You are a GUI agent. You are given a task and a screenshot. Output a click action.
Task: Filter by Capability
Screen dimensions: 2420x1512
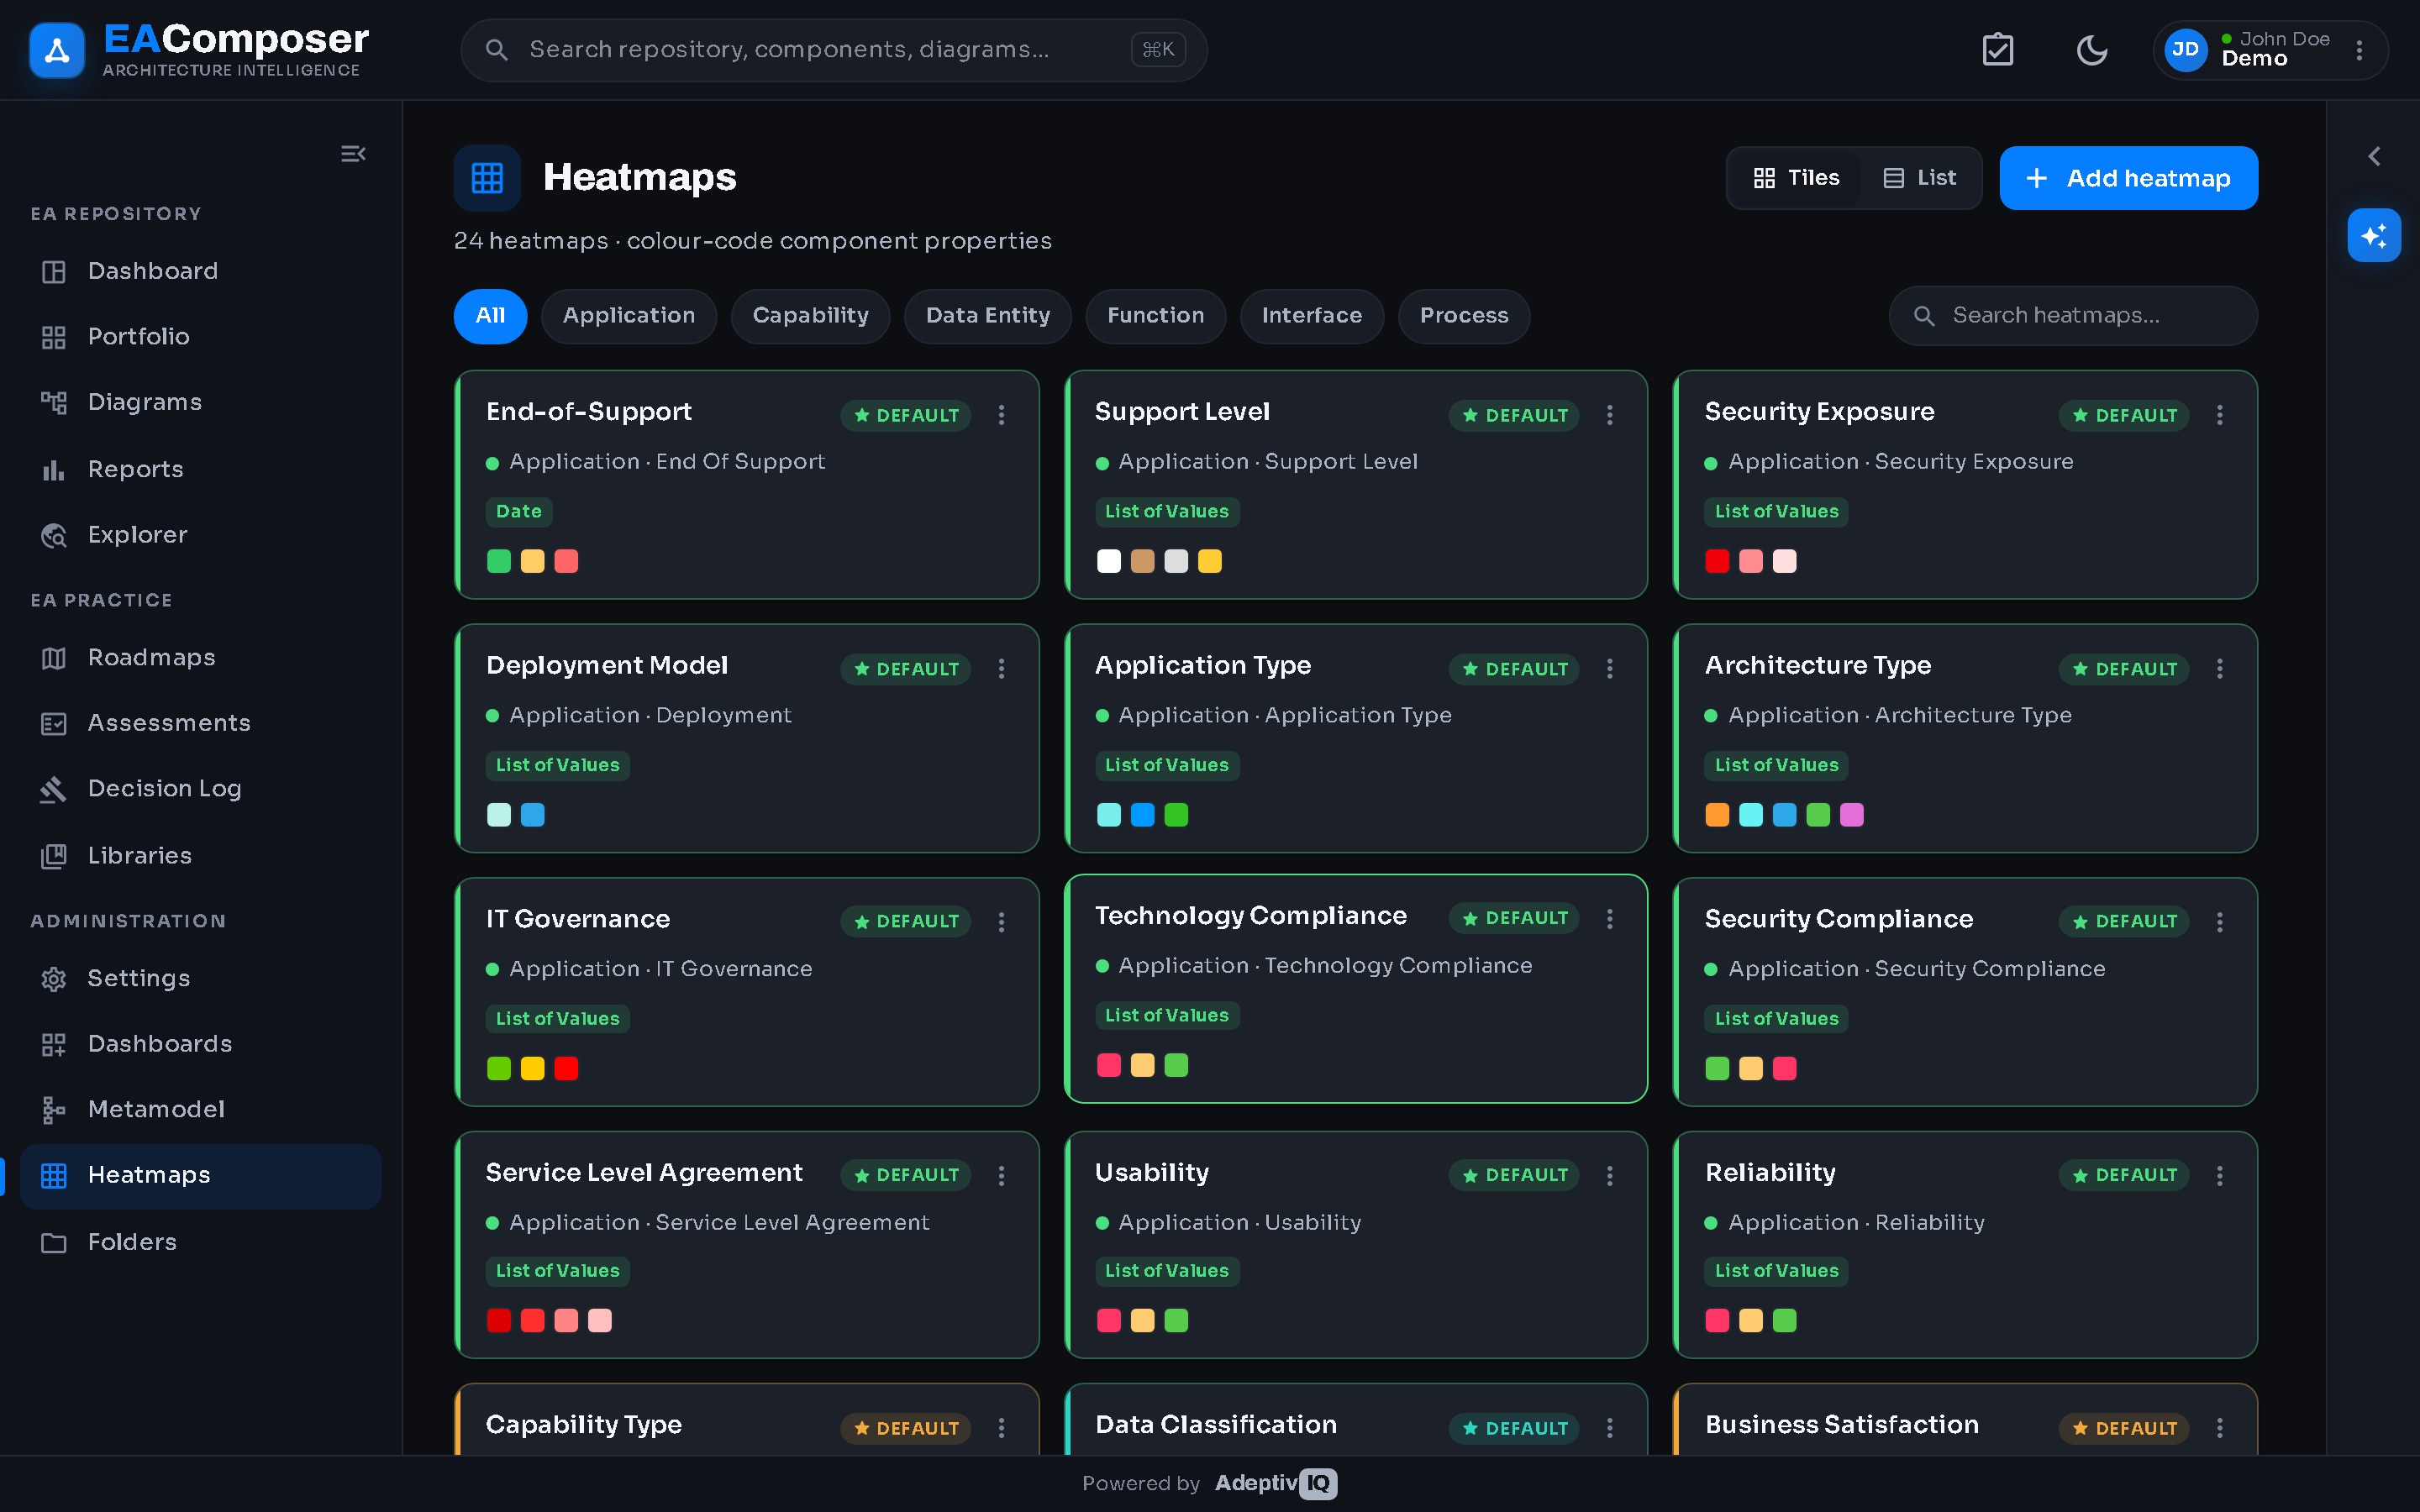tap(810, 316)
